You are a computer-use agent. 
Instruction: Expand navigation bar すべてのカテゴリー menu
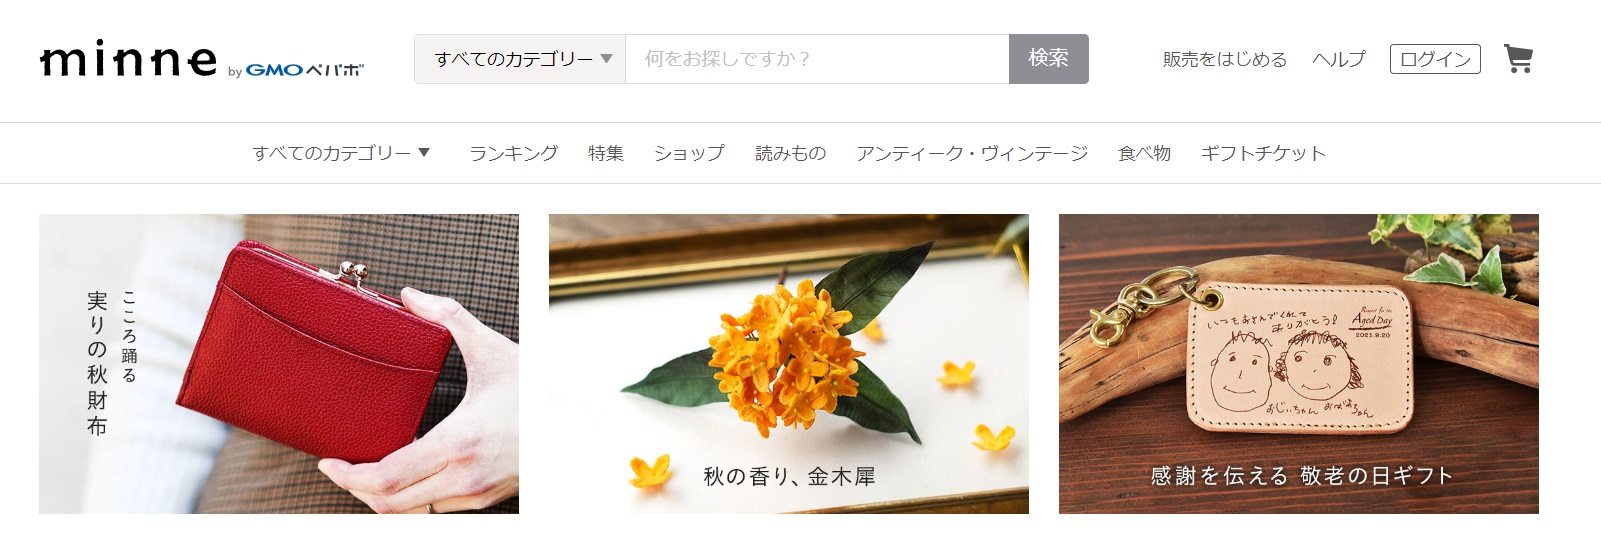(x=341, y=153)
